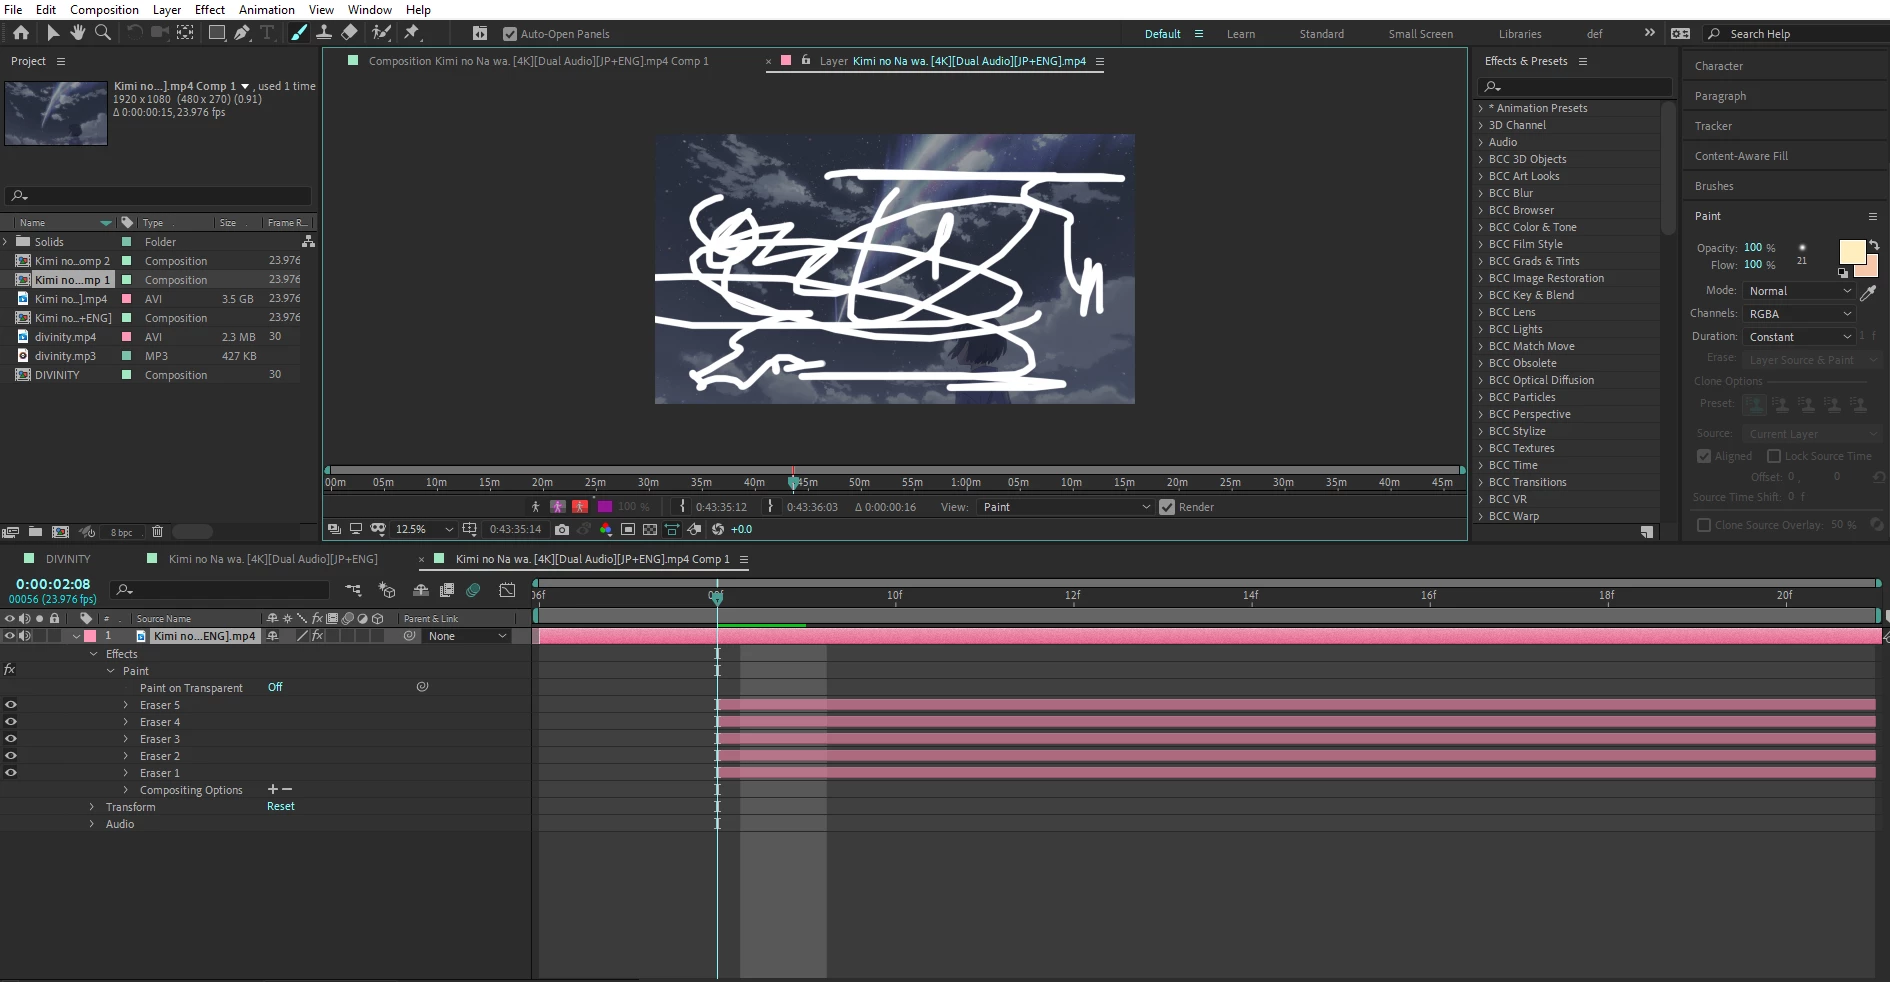The image size is (1890, 982).
Task: Expand the Transform property group
Action: [x=92, y=807]
